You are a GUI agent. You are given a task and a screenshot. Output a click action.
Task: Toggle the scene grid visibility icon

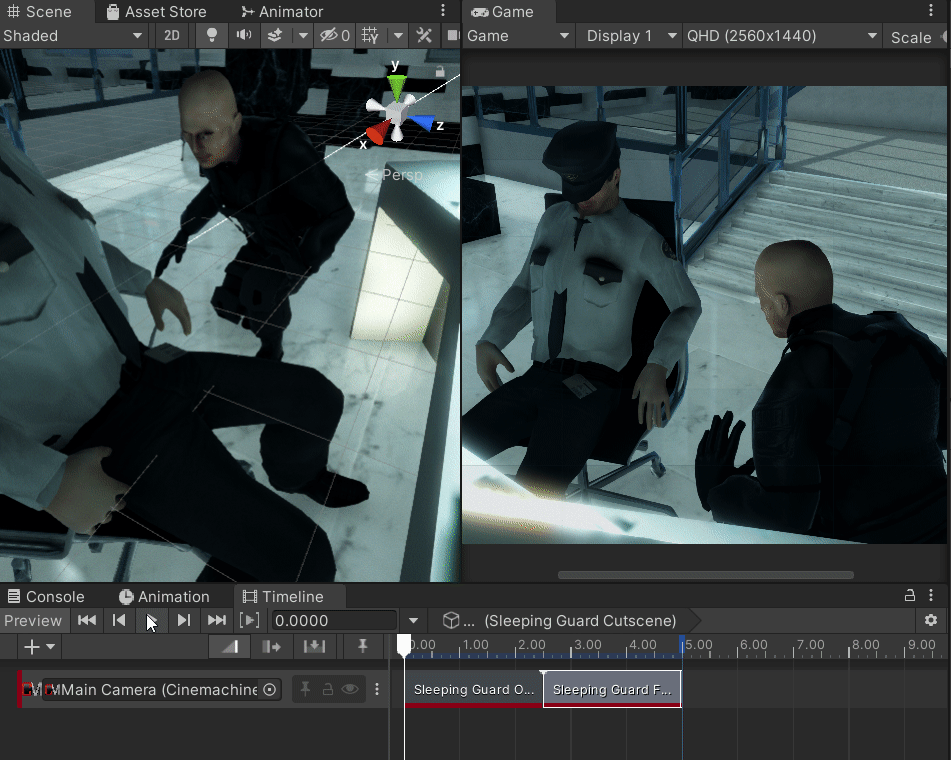click(x=370, y=36)
